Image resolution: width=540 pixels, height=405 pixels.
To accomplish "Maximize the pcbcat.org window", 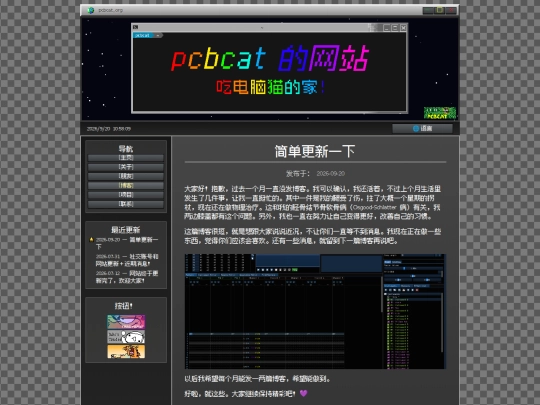I will pos(439,10).
